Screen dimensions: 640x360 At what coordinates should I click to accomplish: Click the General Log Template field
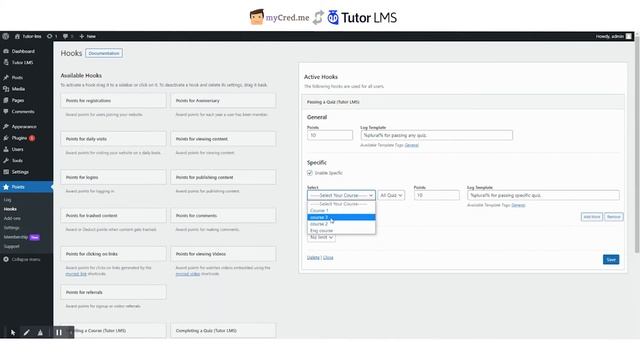(x=436, y=136)
